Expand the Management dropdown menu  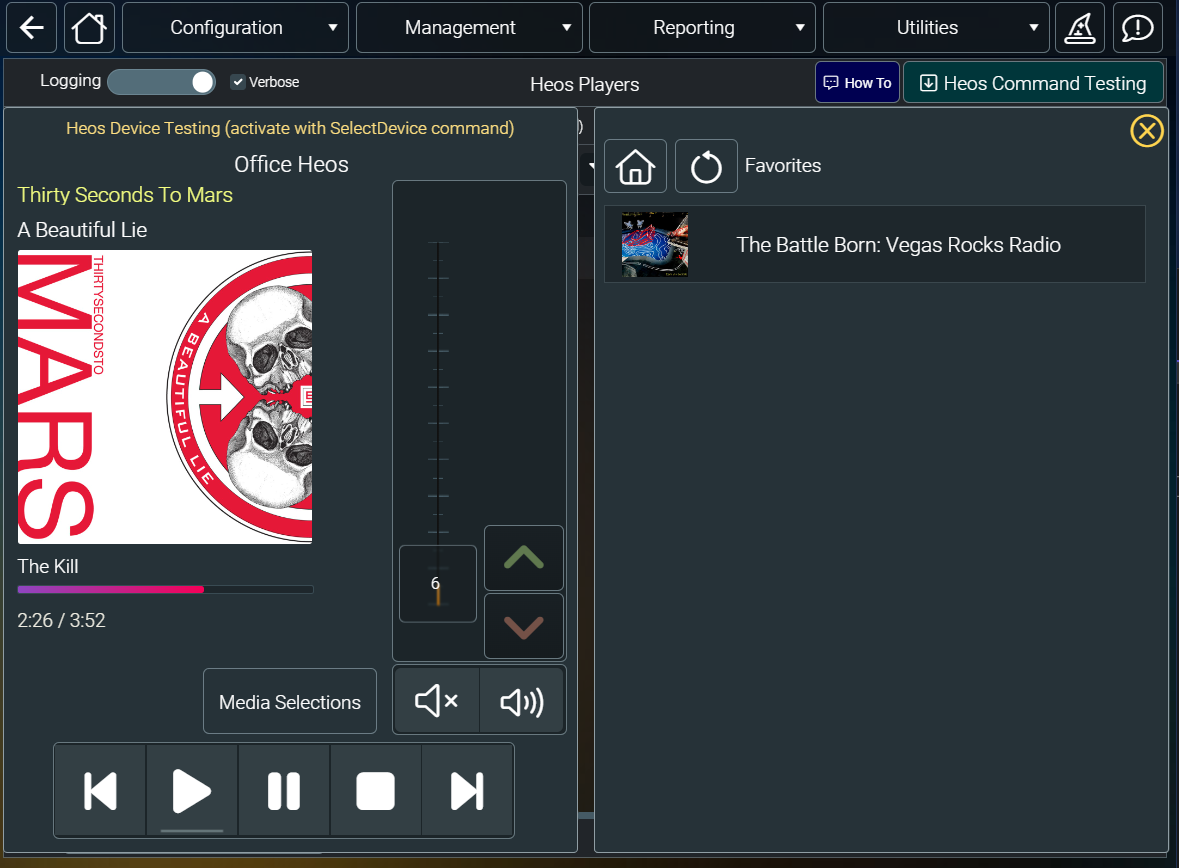click(x=469, y=28)
